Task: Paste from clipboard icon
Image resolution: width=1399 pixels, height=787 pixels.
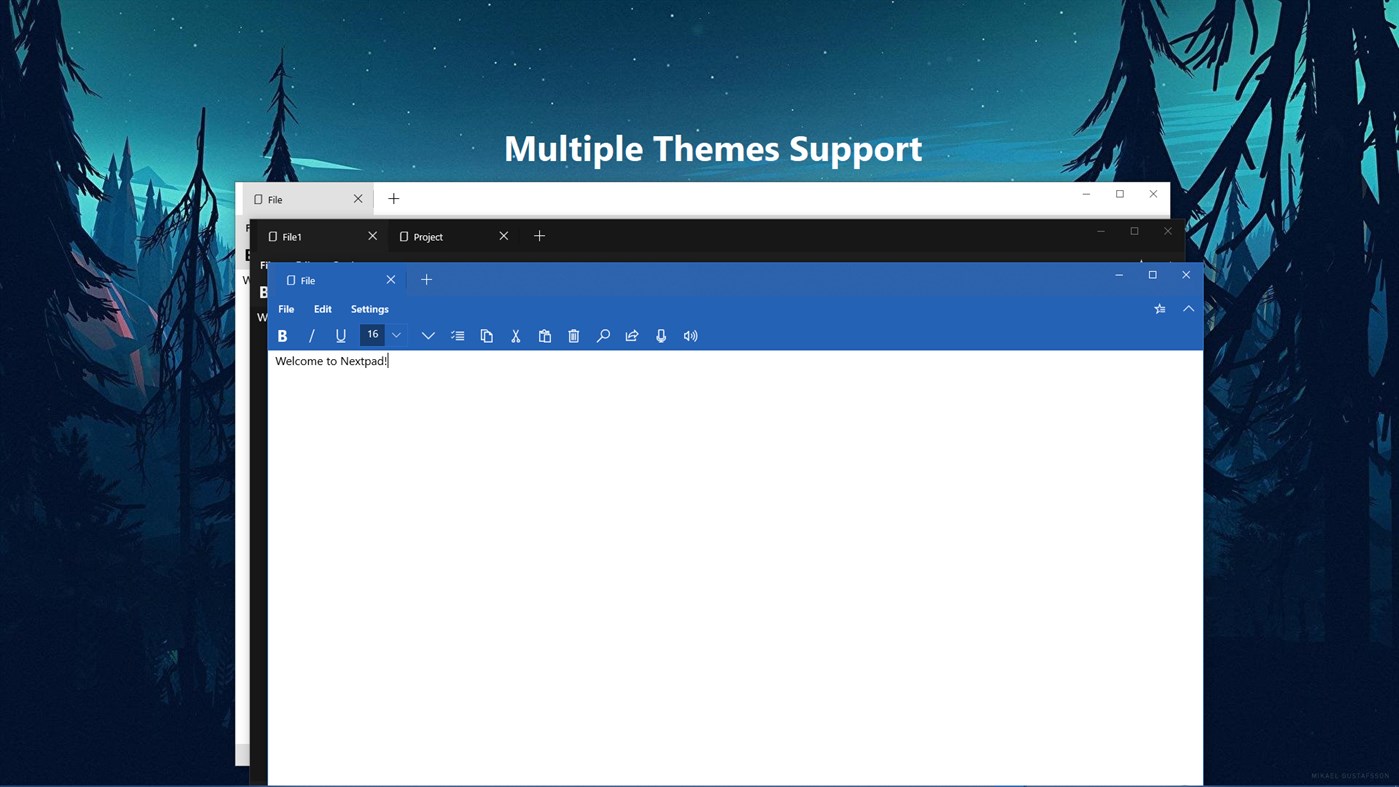Action: (x=544, y=335)
